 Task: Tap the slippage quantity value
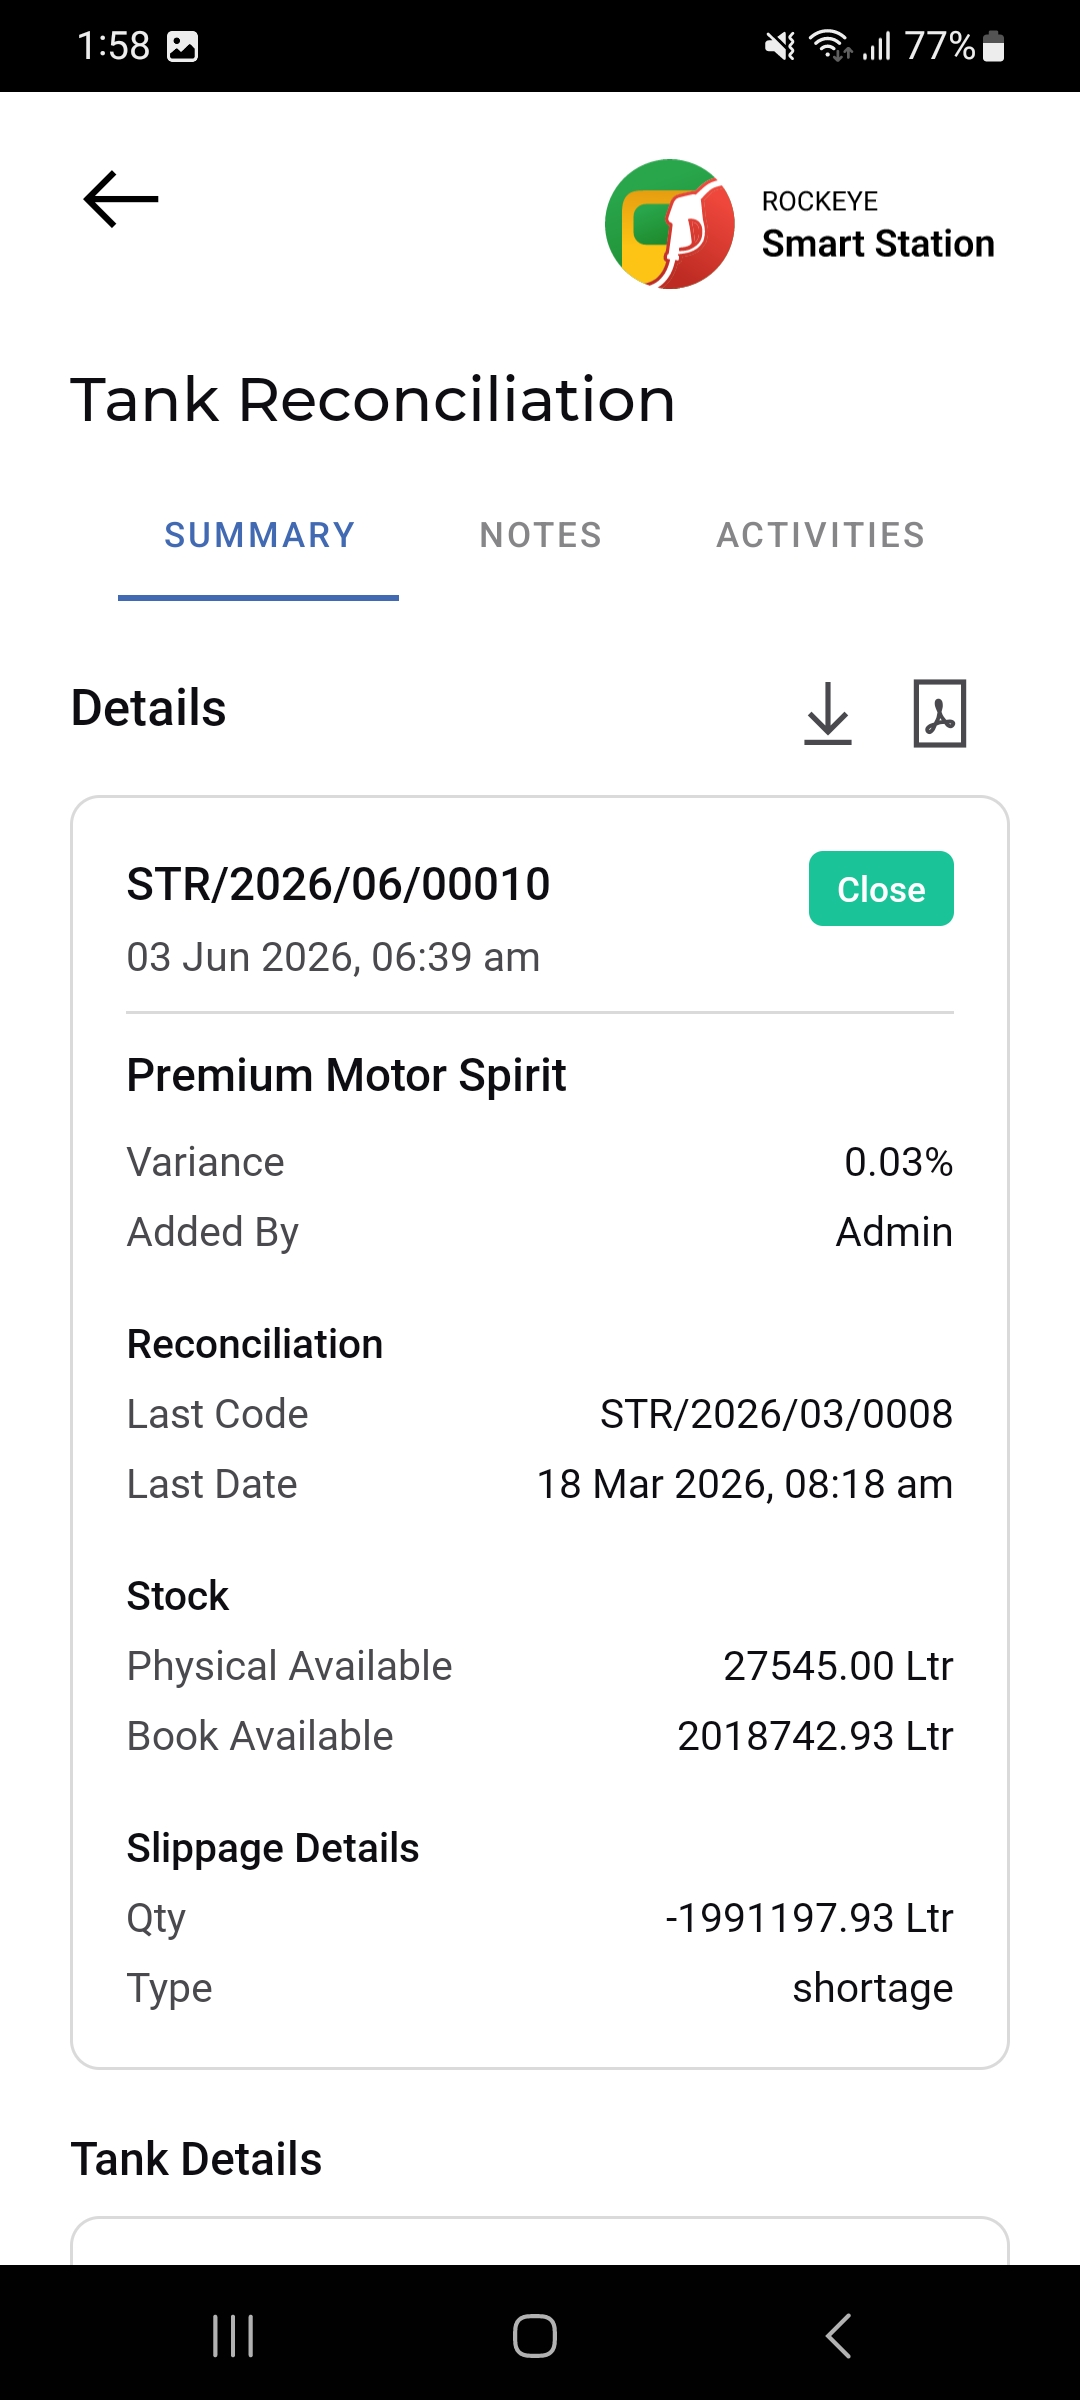809,1918
